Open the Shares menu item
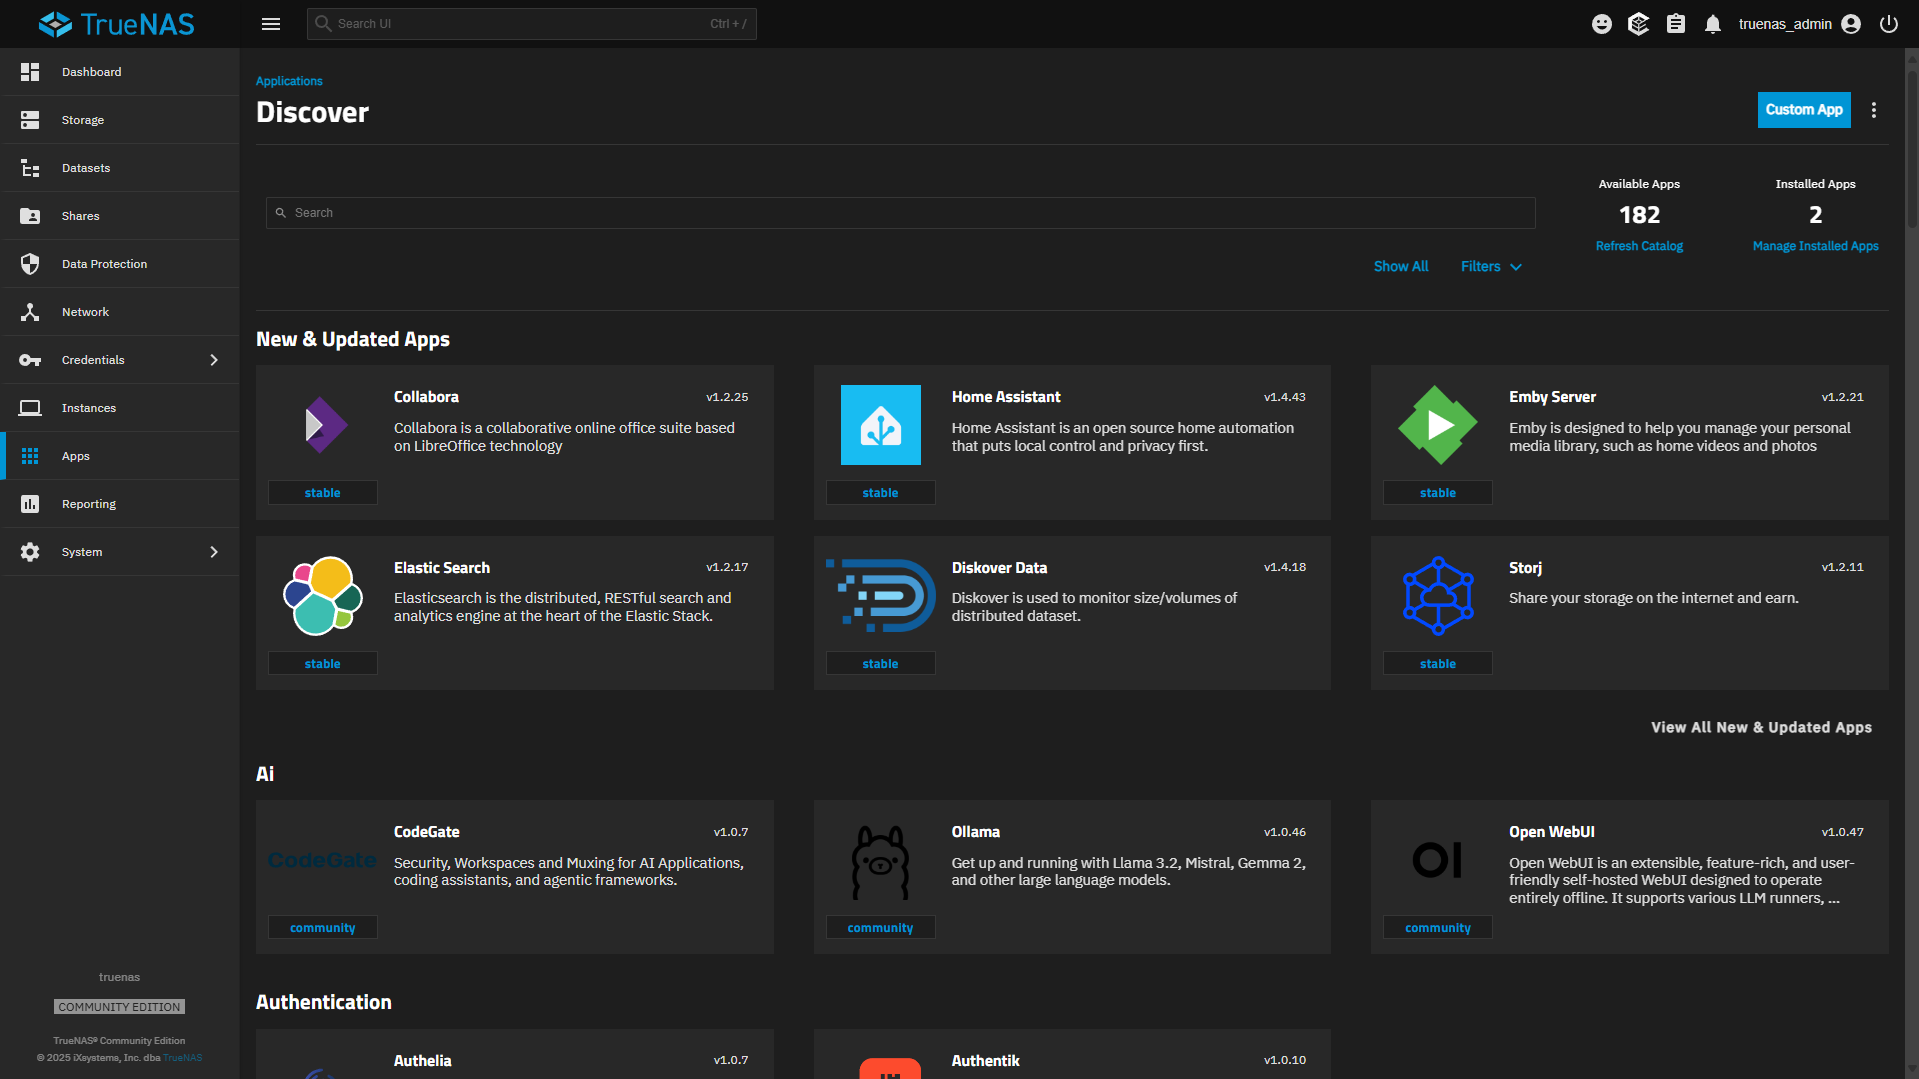Viewport: 1919px width, 1079px height. coord(120,216)
